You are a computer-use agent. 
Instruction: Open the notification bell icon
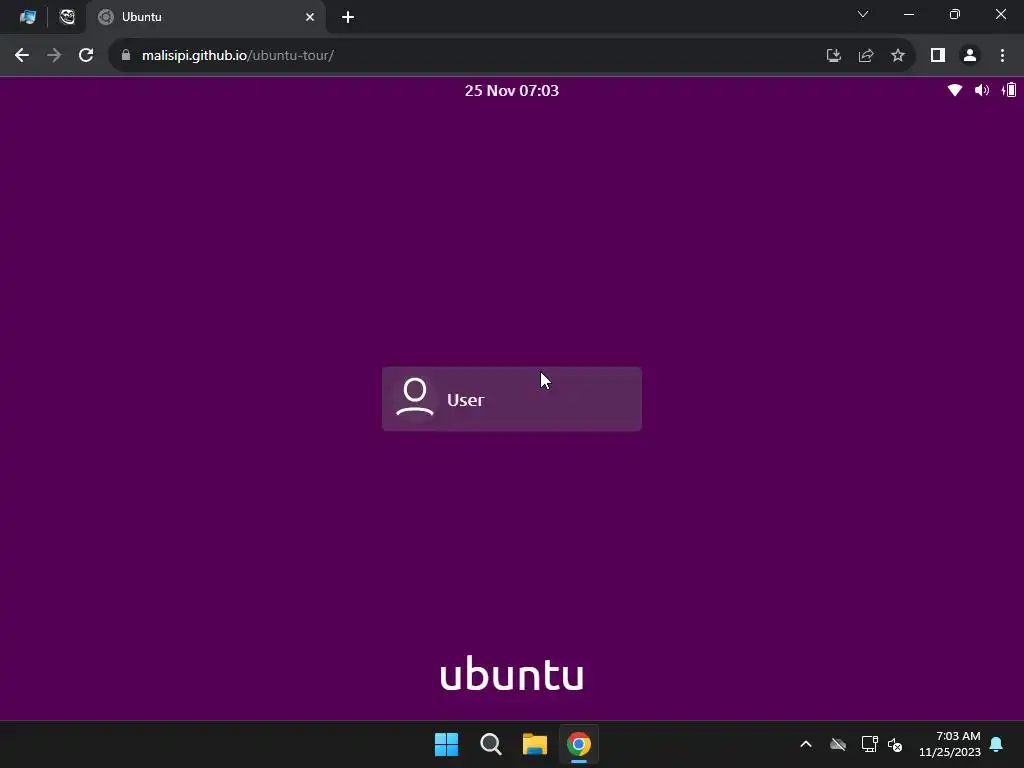point(996,744)
